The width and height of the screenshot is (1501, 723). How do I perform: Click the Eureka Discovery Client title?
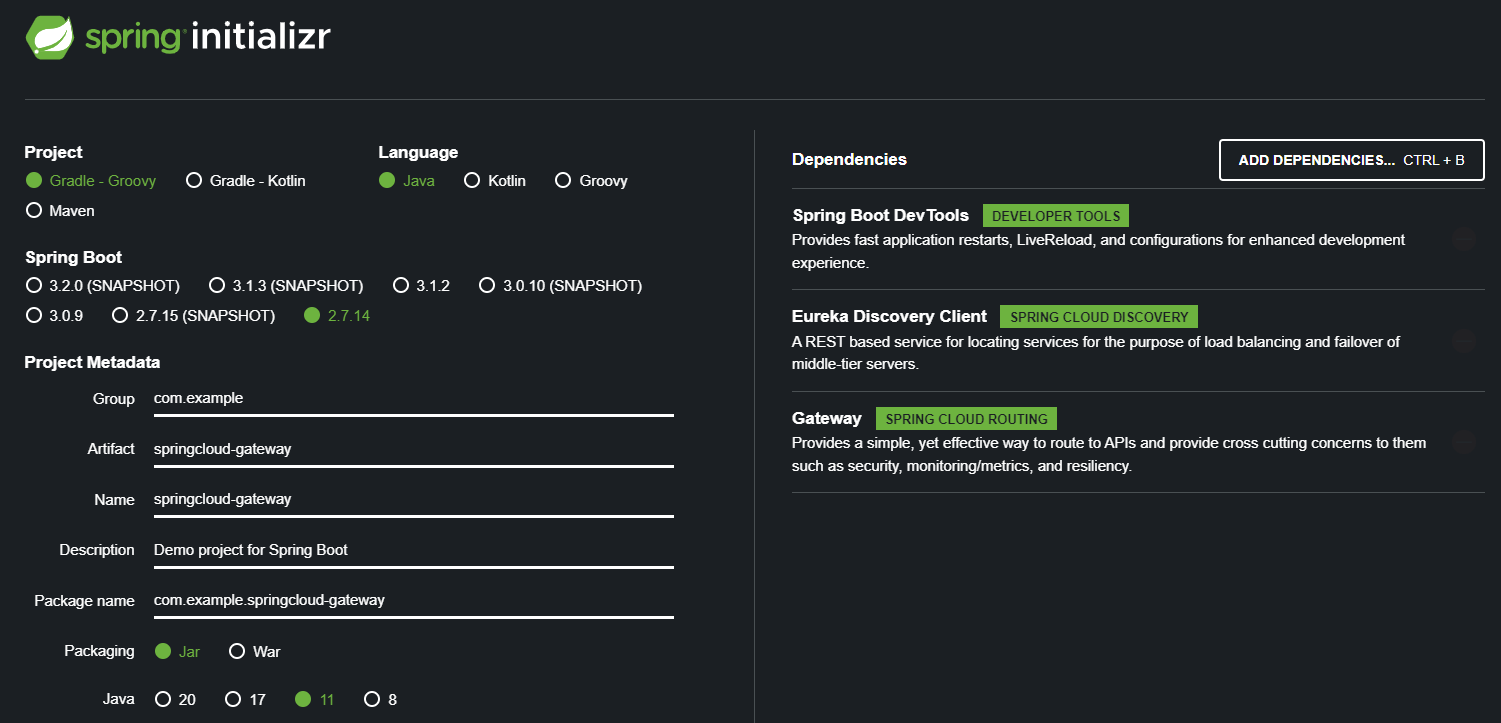(890, 317)
